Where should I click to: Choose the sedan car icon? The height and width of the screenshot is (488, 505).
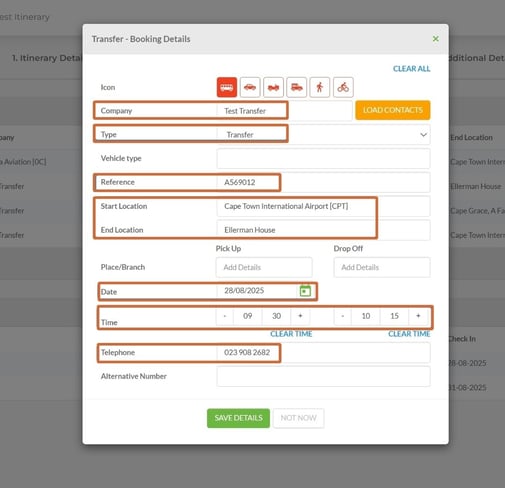pyautogui.click(x=250, y=87)
